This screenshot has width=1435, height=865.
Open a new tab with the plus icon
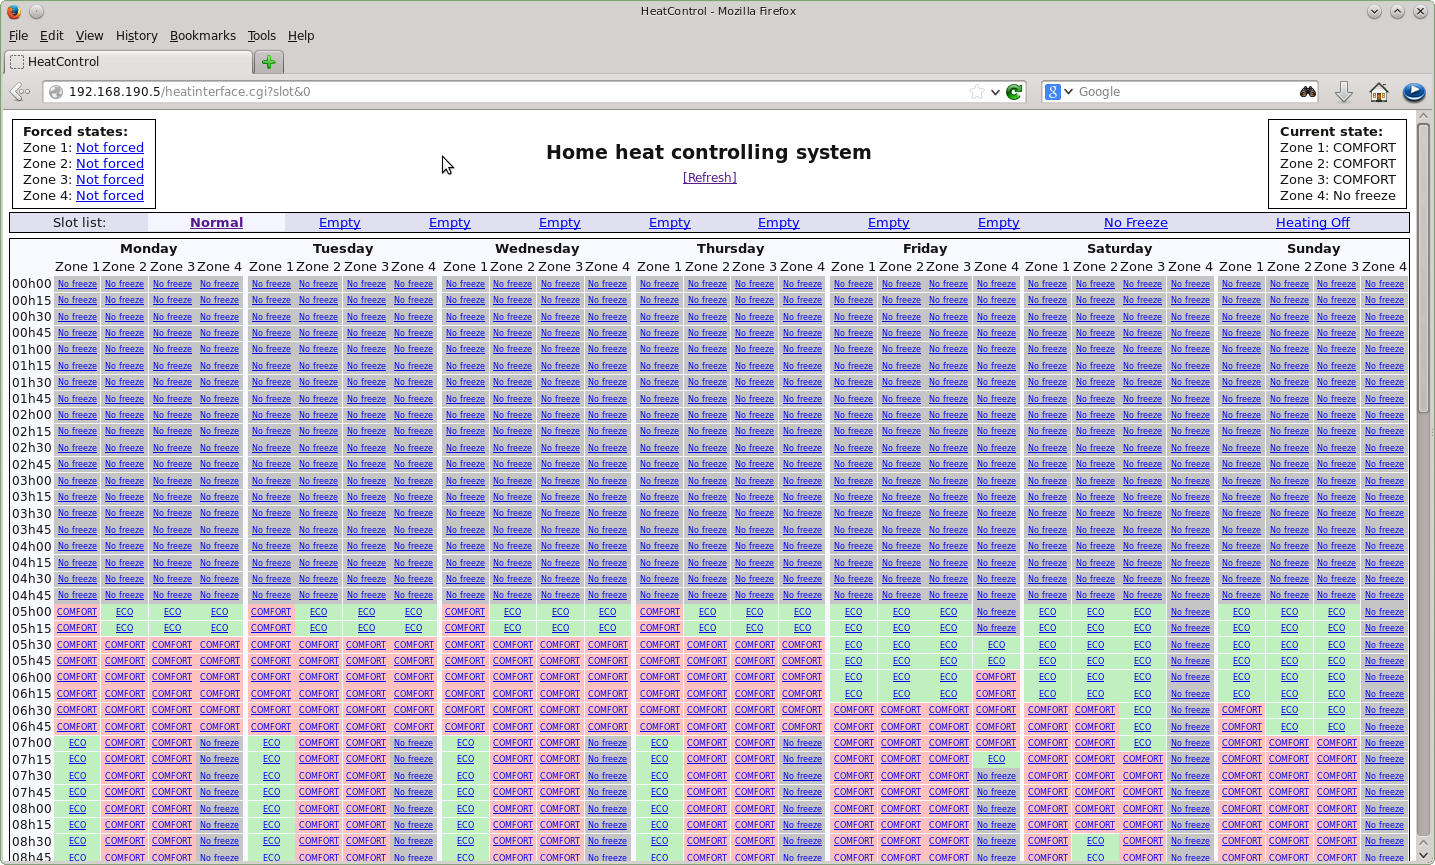click(268, 61)
